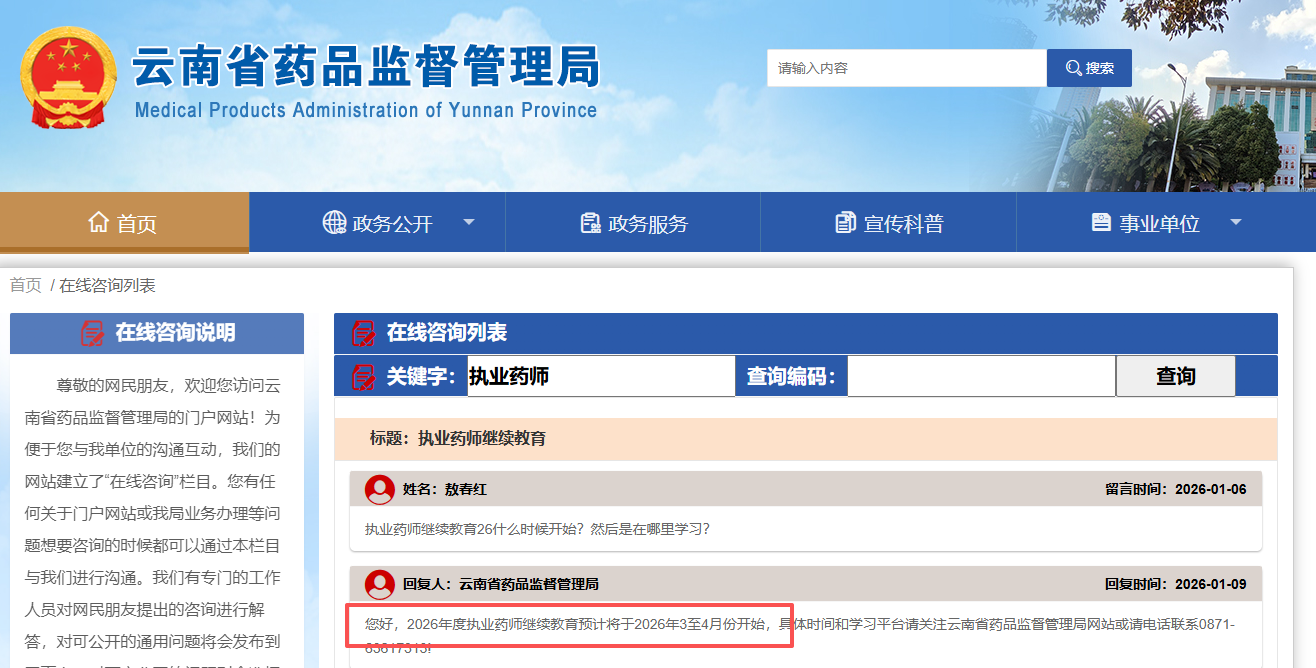This screenshot has height=668, width=1316.
Task: Click the globe icon beside 政务公开
Action: [334, 222]
